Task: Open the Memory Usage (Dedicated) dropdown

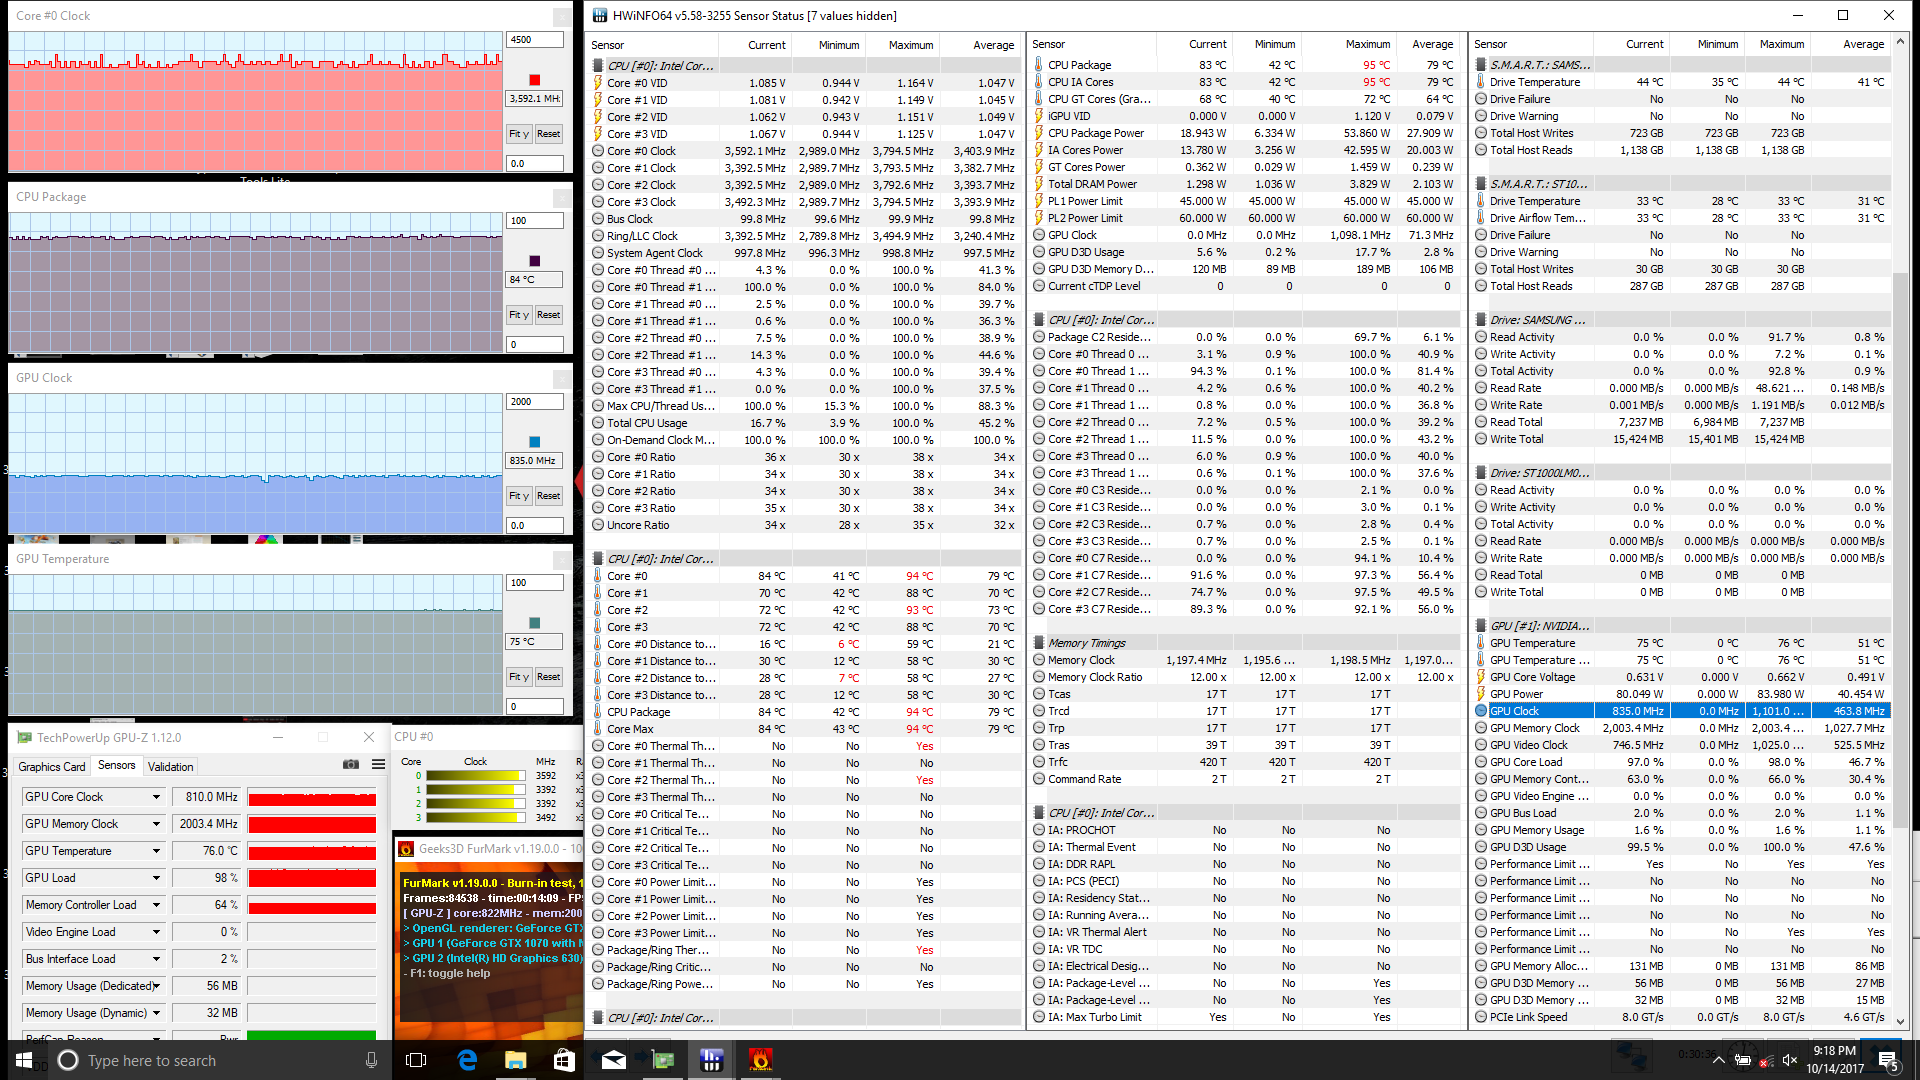Action: [156, 986]
